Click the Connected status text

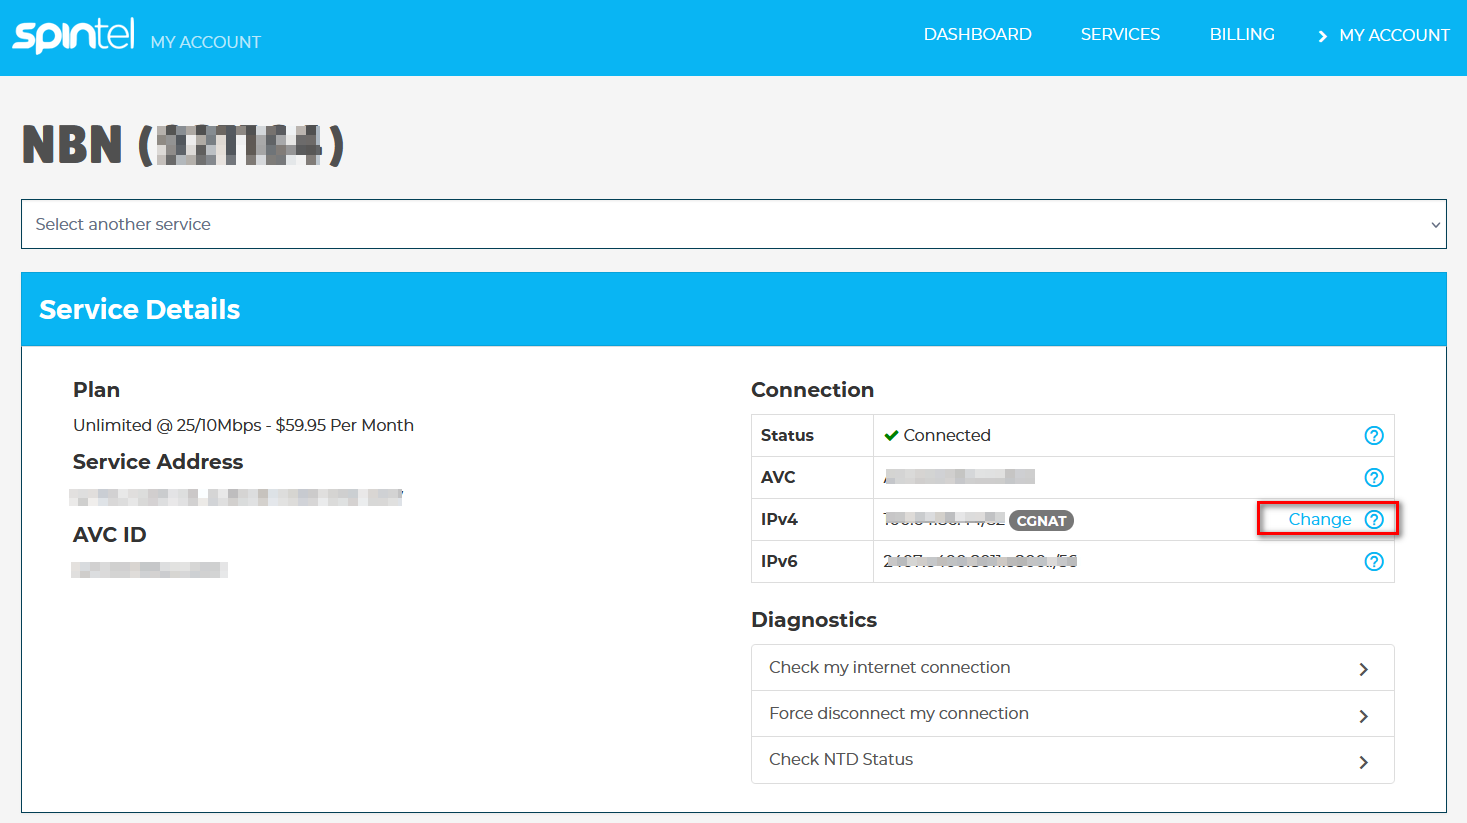pyautogui.click(x=947, y=435)
